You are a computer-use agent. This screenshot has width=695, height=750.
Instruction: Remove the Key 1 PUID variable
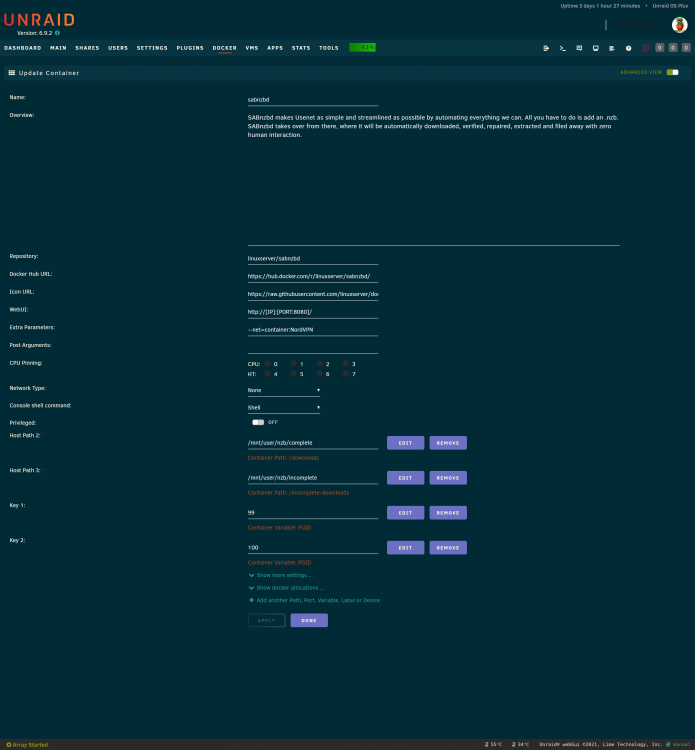point(448,513)
